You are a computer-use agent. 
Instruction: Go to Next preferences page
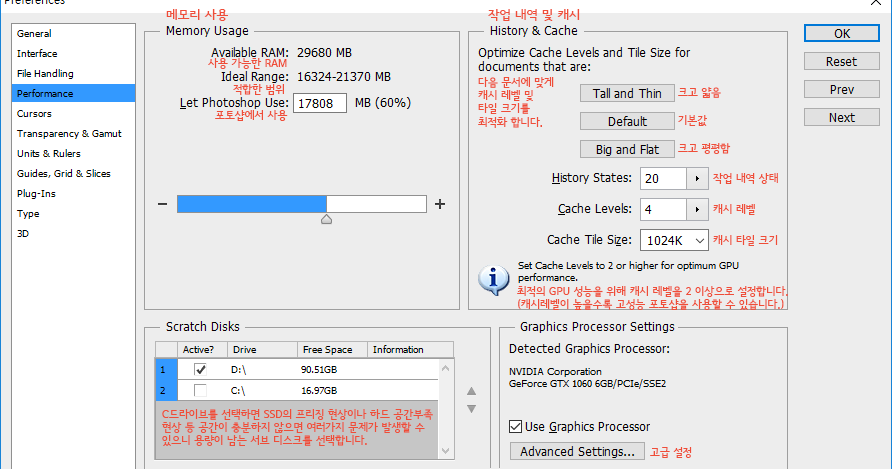click(x=841, y=117)
